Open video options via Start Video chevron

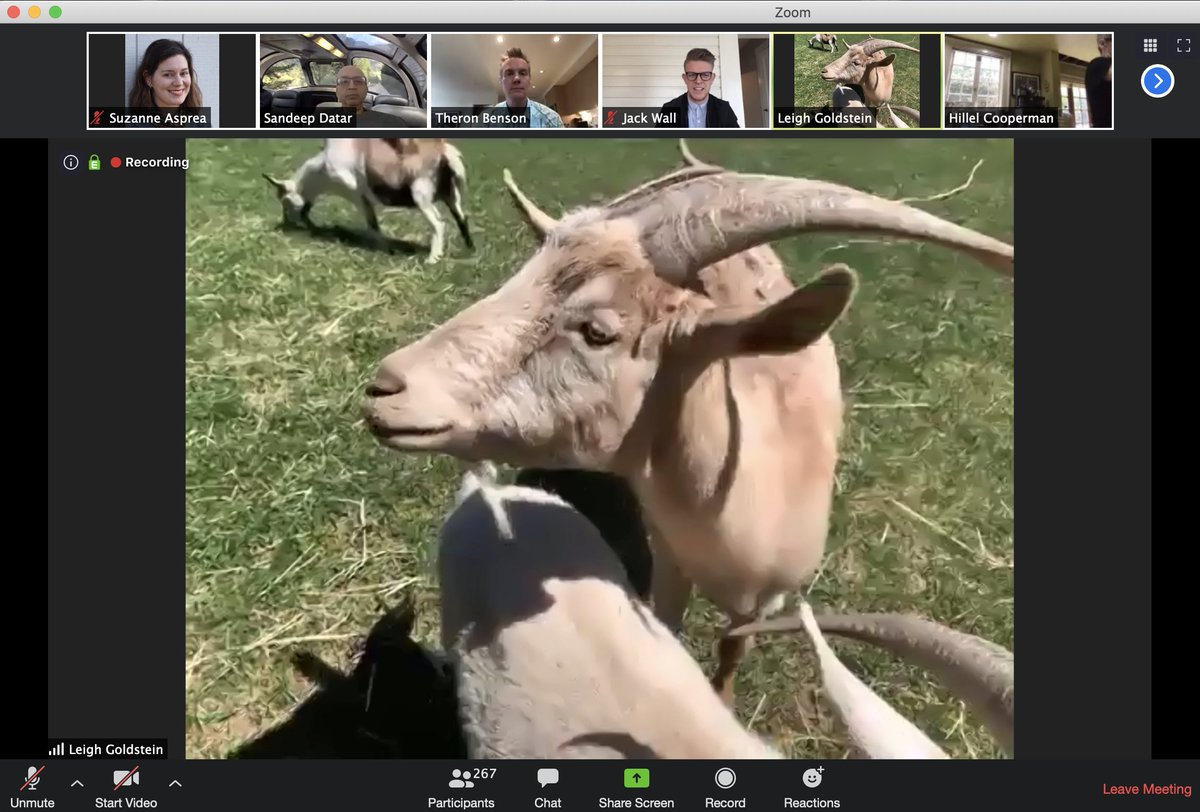pos(174,783)
